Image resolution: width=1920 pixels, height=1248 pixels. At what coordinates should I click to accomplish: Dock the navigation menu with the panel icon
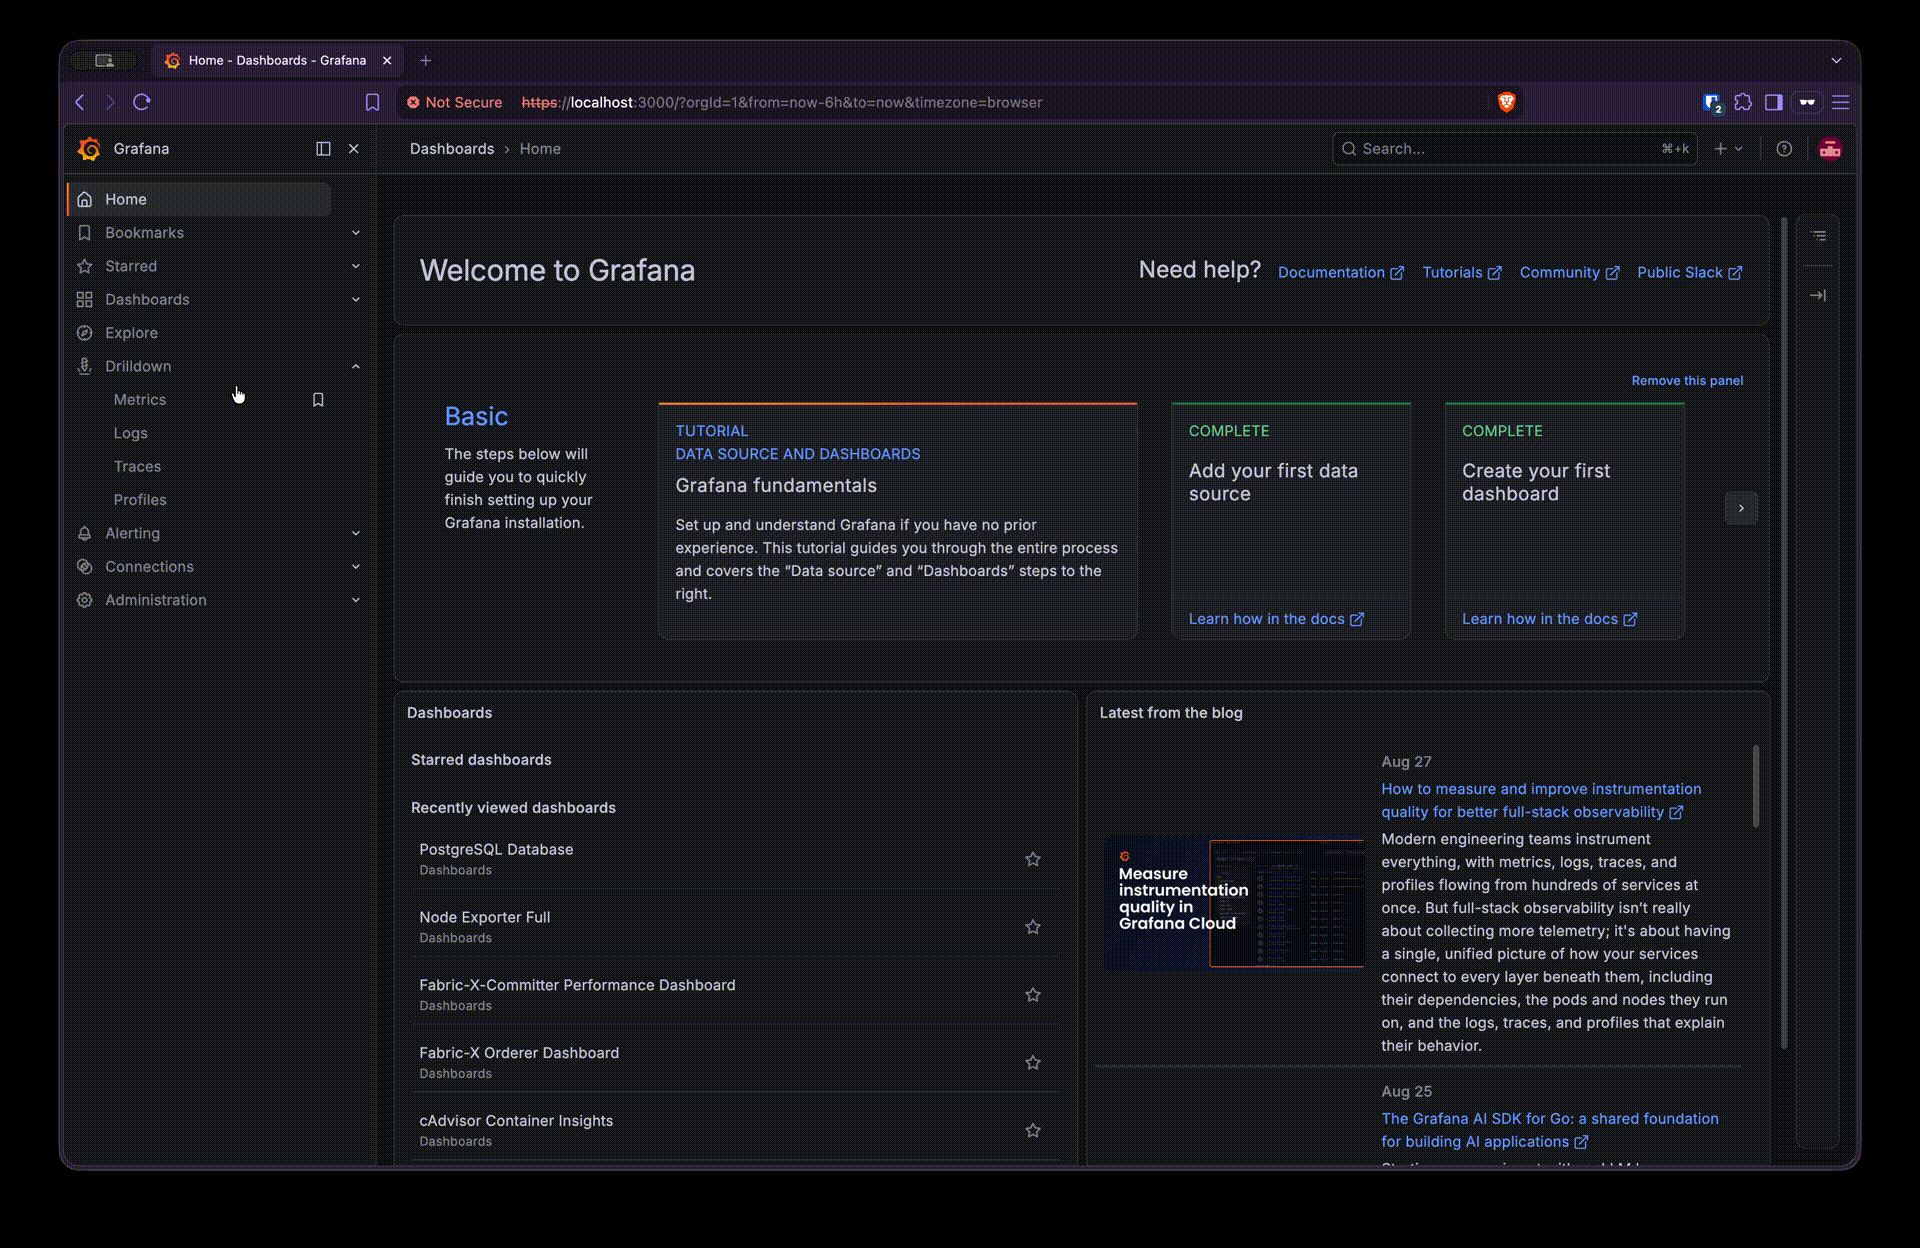click(x=323, y=149)
